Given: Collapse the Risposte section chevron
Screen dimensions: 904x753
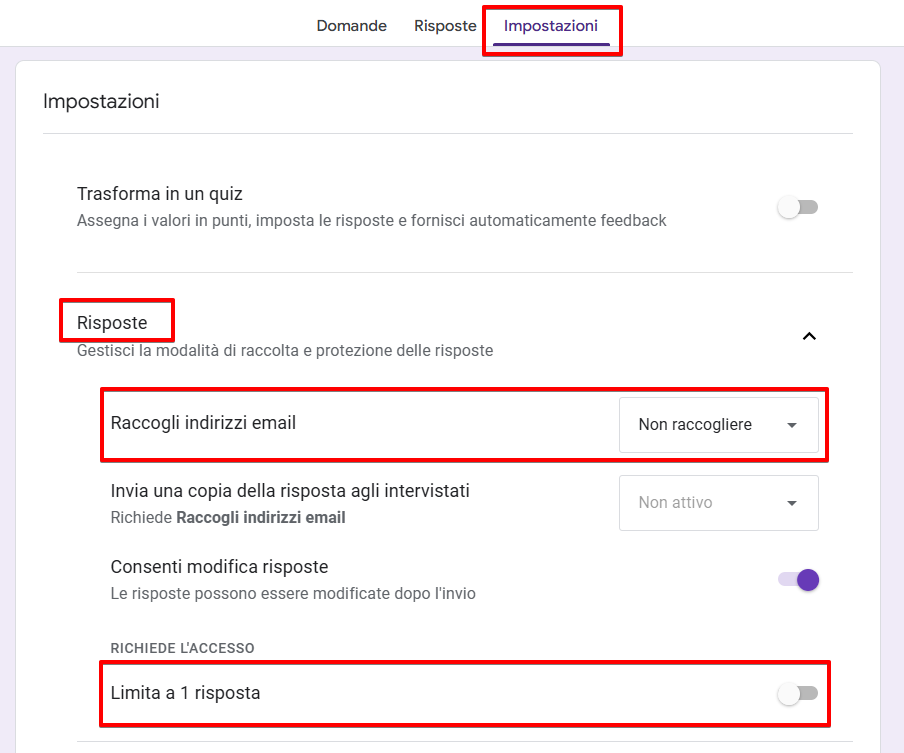Looking at the screenshot, I should click(809, 336).
